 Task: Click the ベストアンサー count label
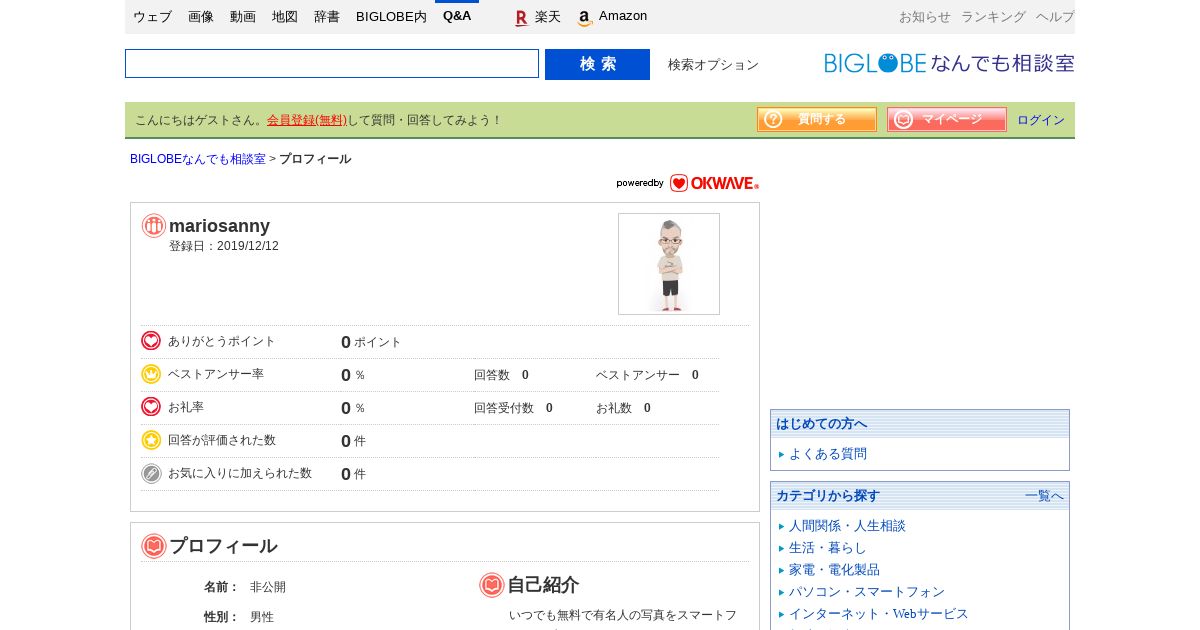coord(638,375)
